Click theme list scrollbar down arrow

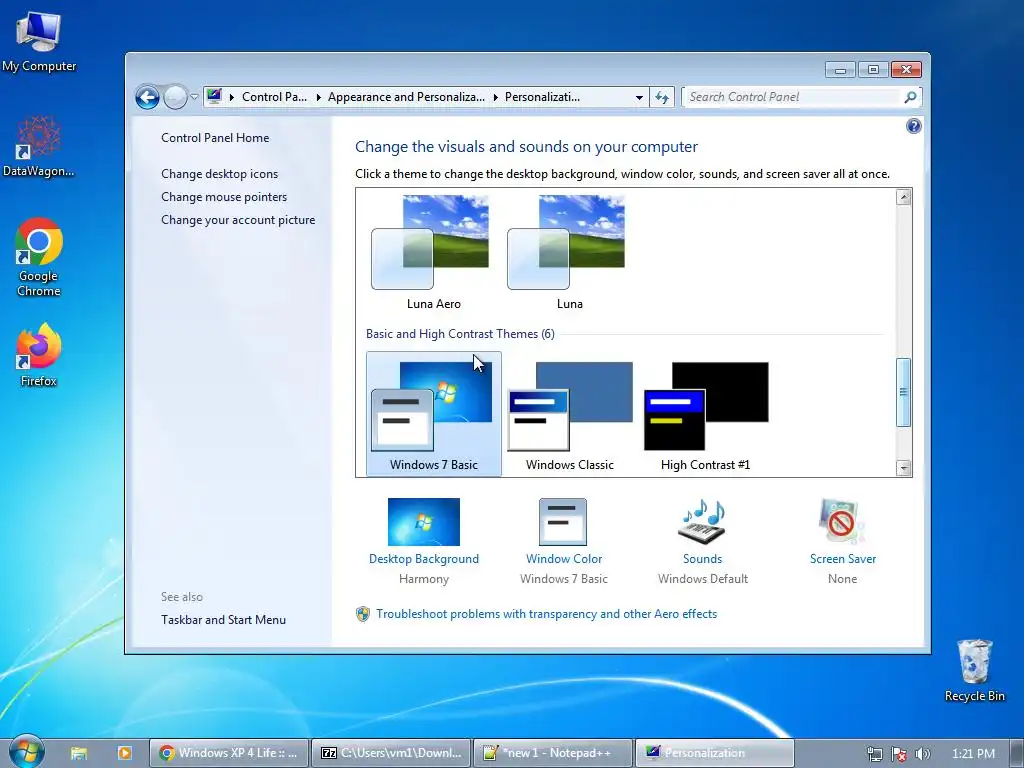(x=904, y=468)
